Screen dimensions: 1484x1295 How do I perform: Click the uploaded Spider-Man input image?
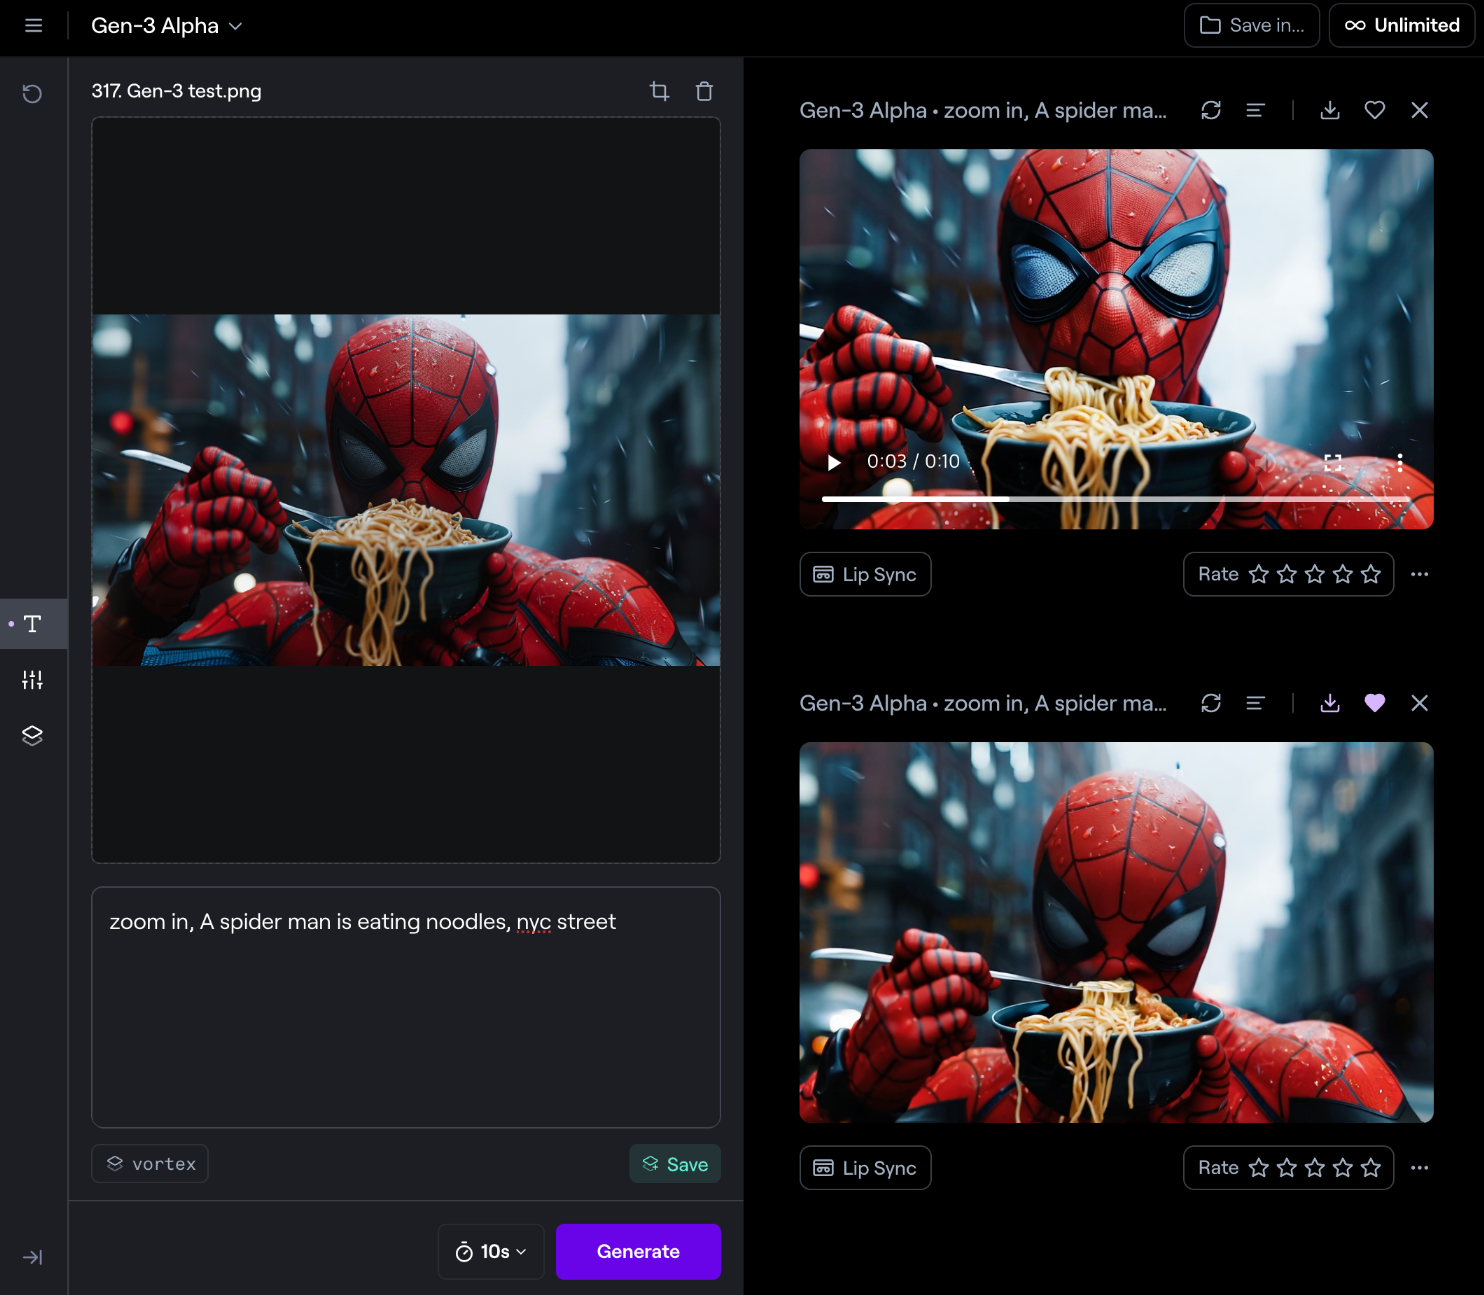click(406, 490)
